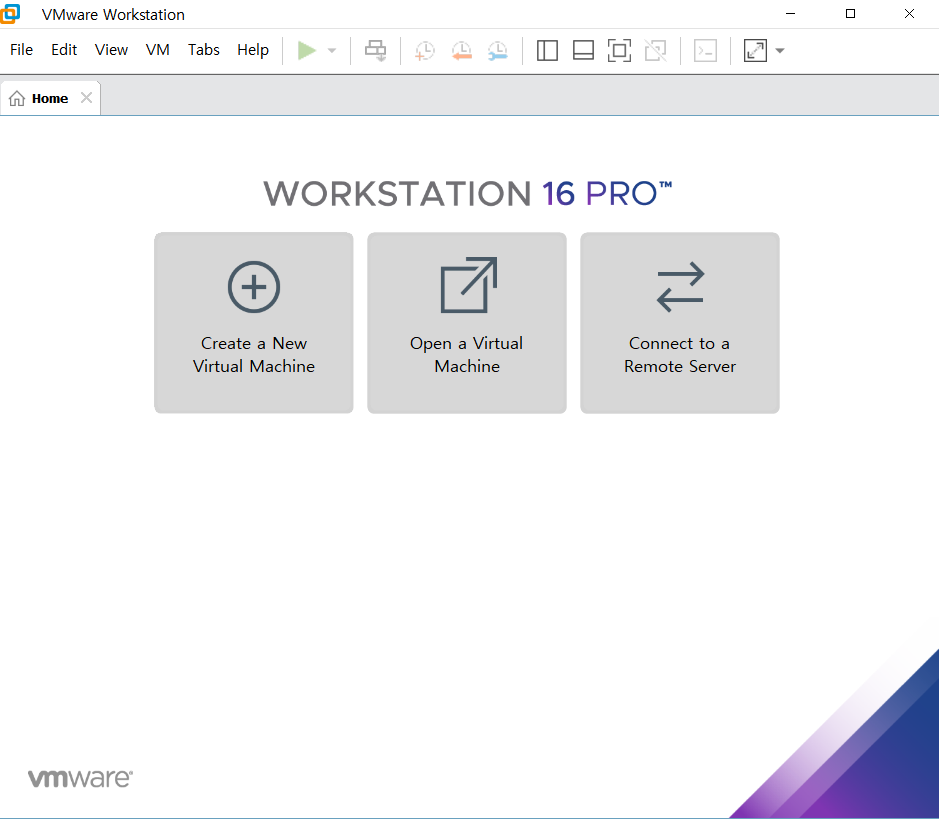Viewport: 939px width, 819px height.
Task: Click Open a Virtual Machine tile
Action: pos(467,323)
